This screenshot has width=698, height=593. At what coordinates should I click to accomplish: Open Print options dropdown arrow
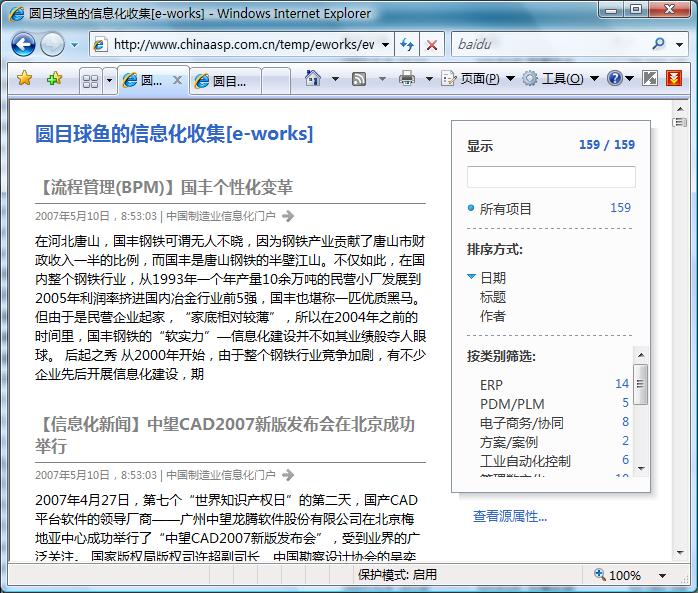tap(429, 79)
